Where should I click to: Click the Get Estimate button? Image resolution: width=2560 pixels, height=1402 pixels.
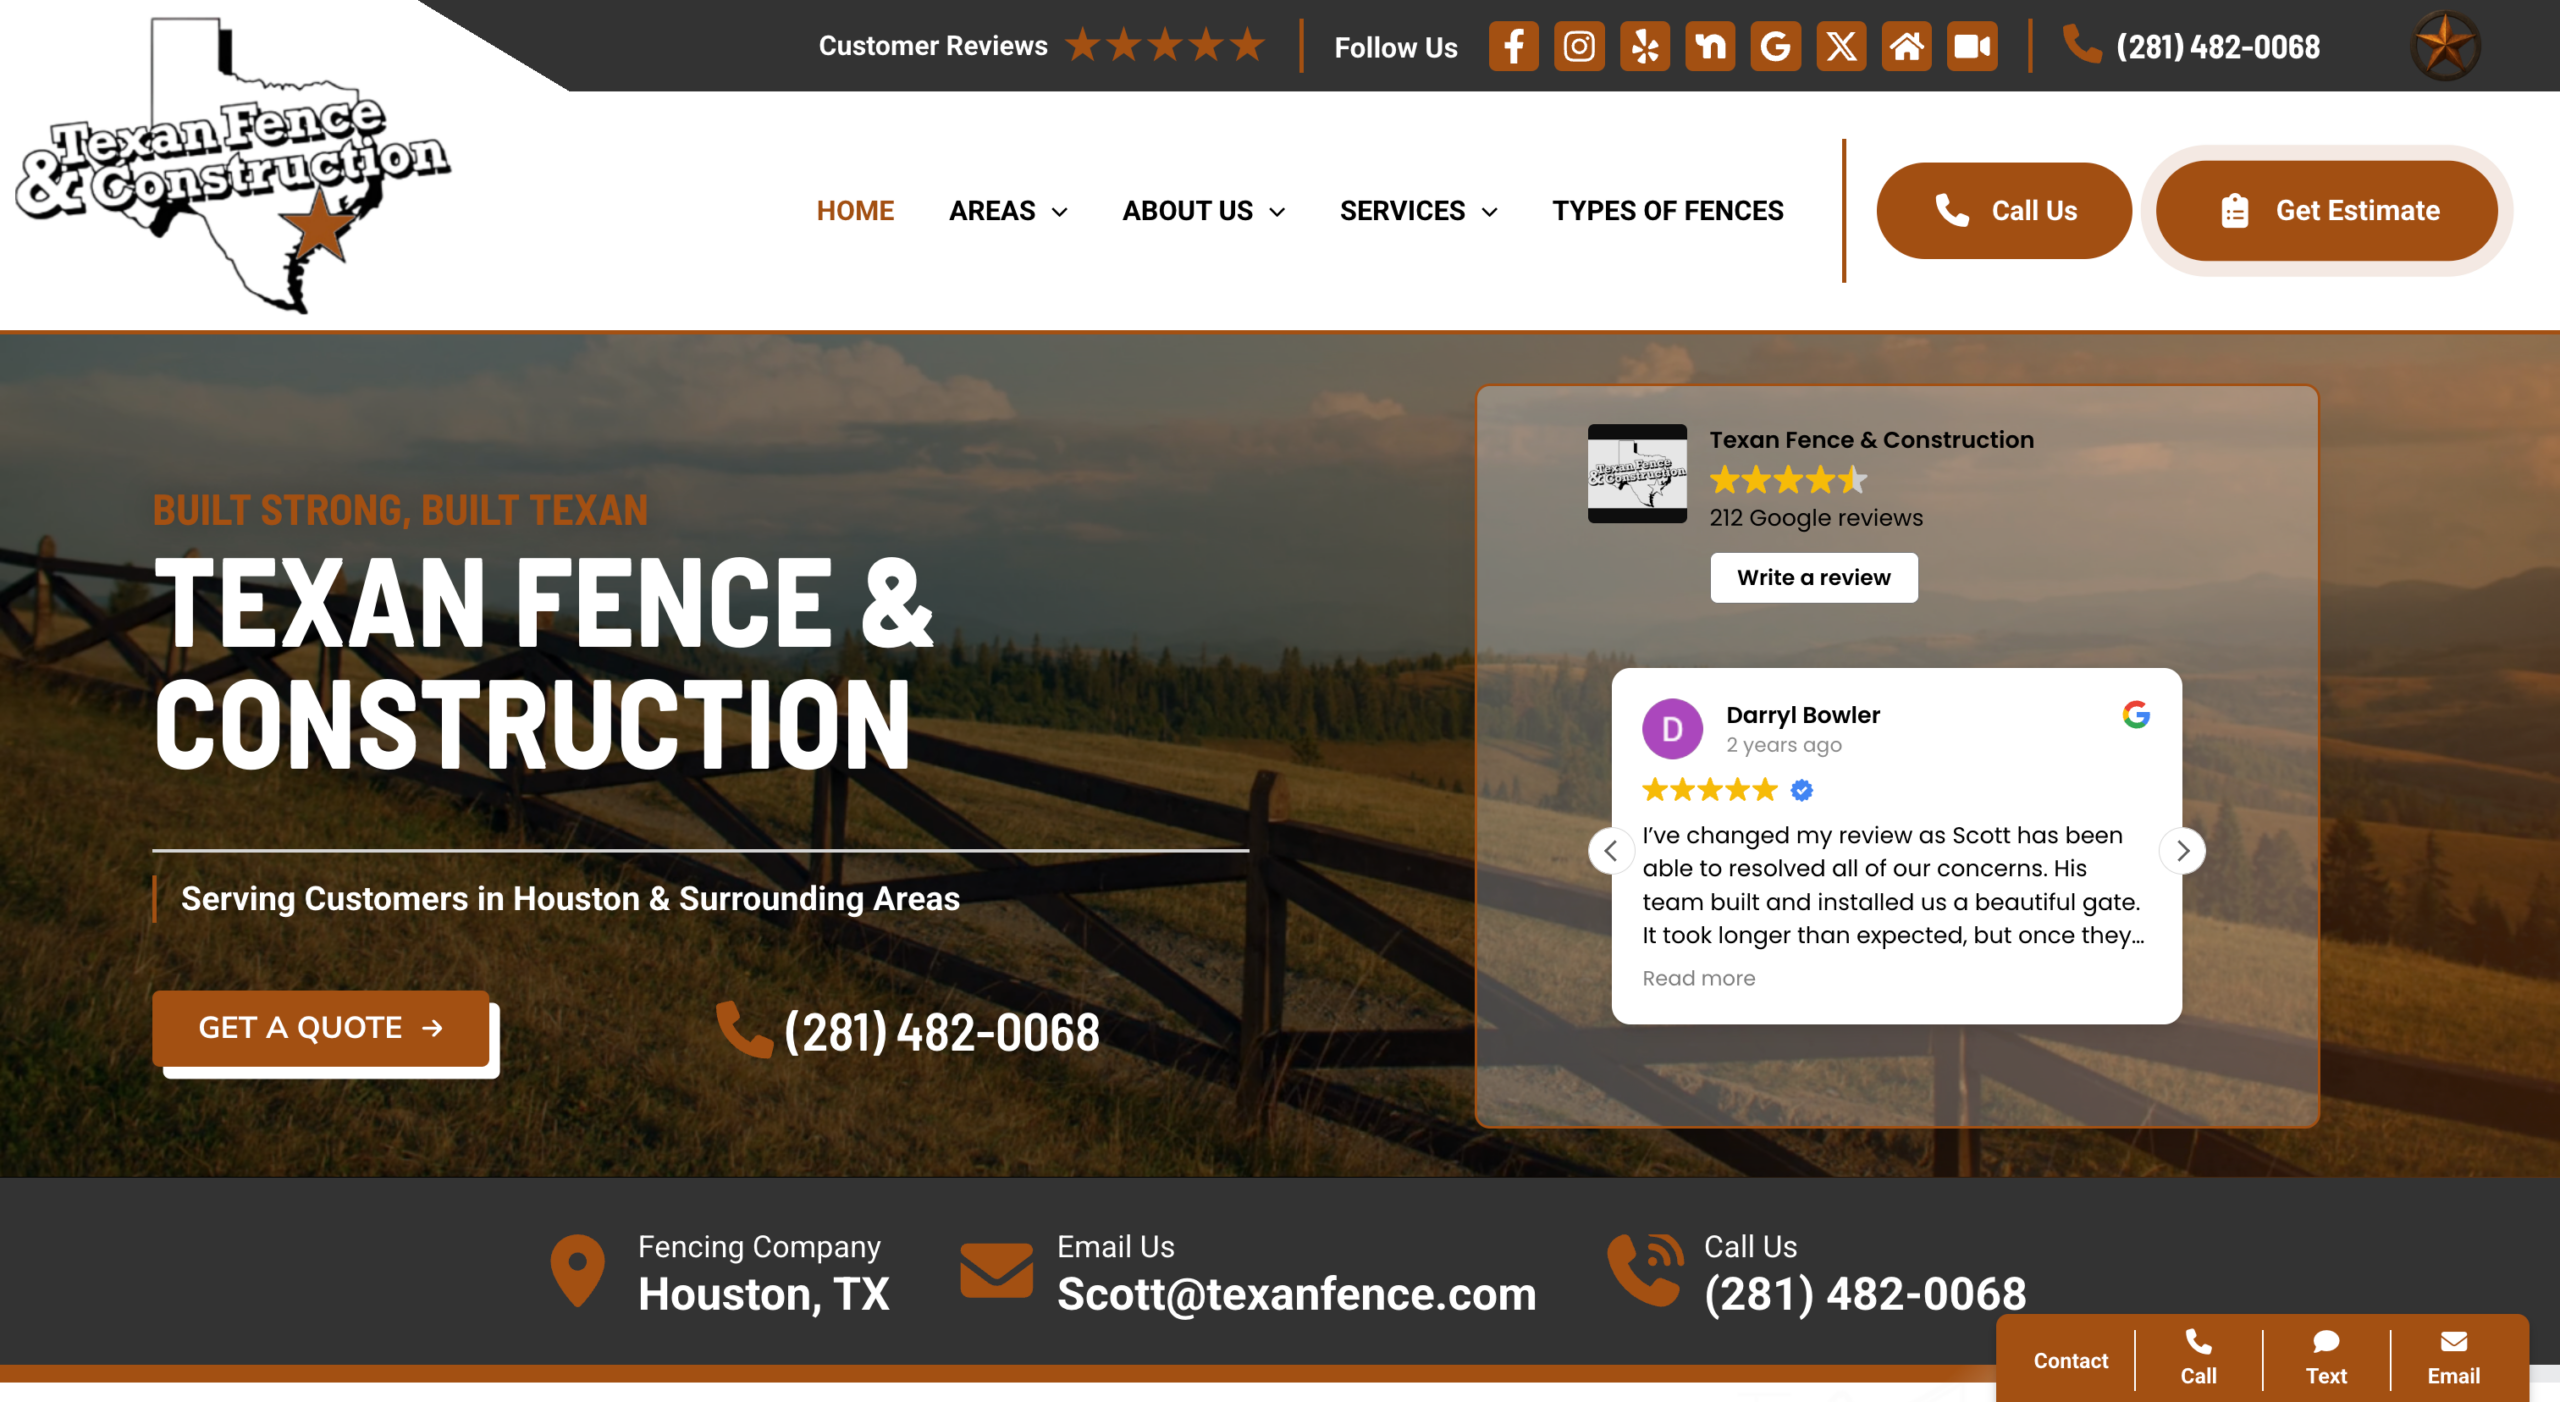pyautogui.click(x=2326, y=211)
